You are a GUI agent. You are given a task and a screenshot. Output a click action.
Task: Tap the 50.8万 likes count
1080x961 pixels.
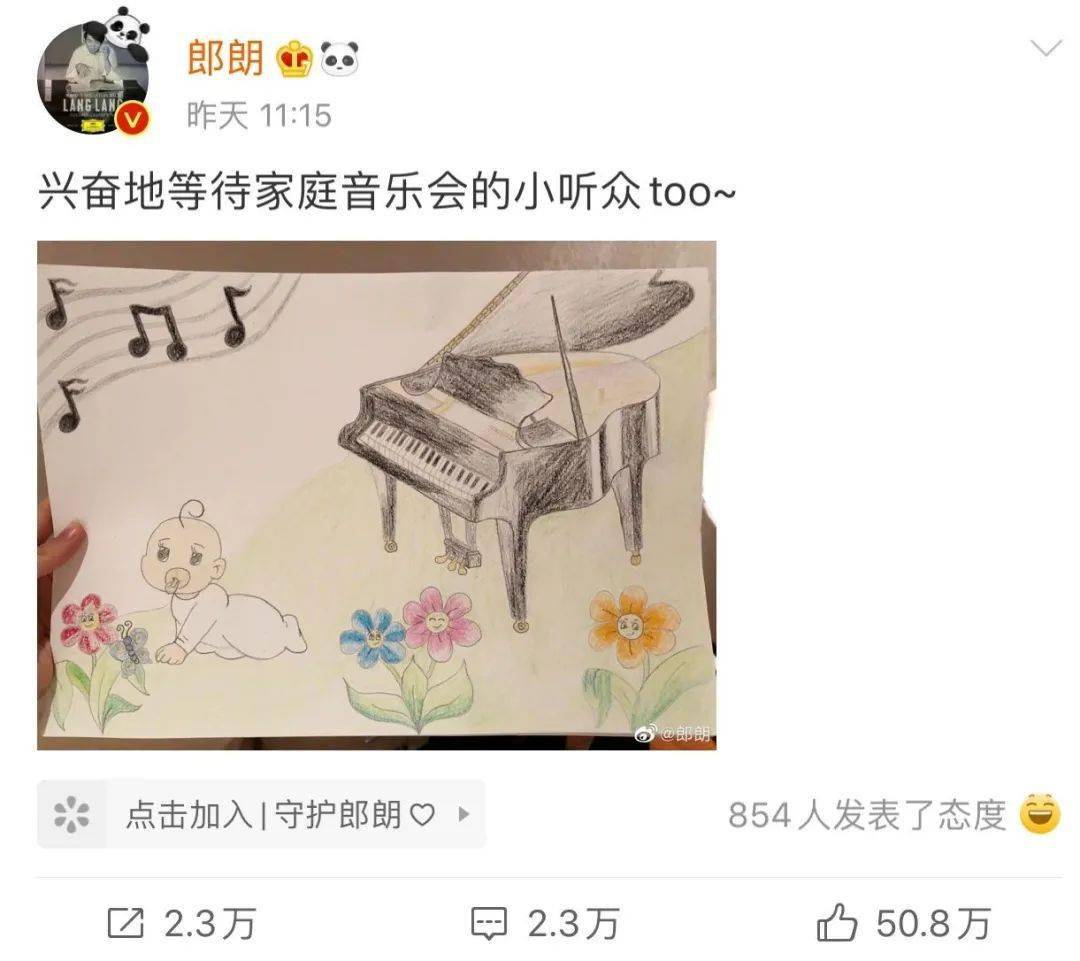pos(933,924)
